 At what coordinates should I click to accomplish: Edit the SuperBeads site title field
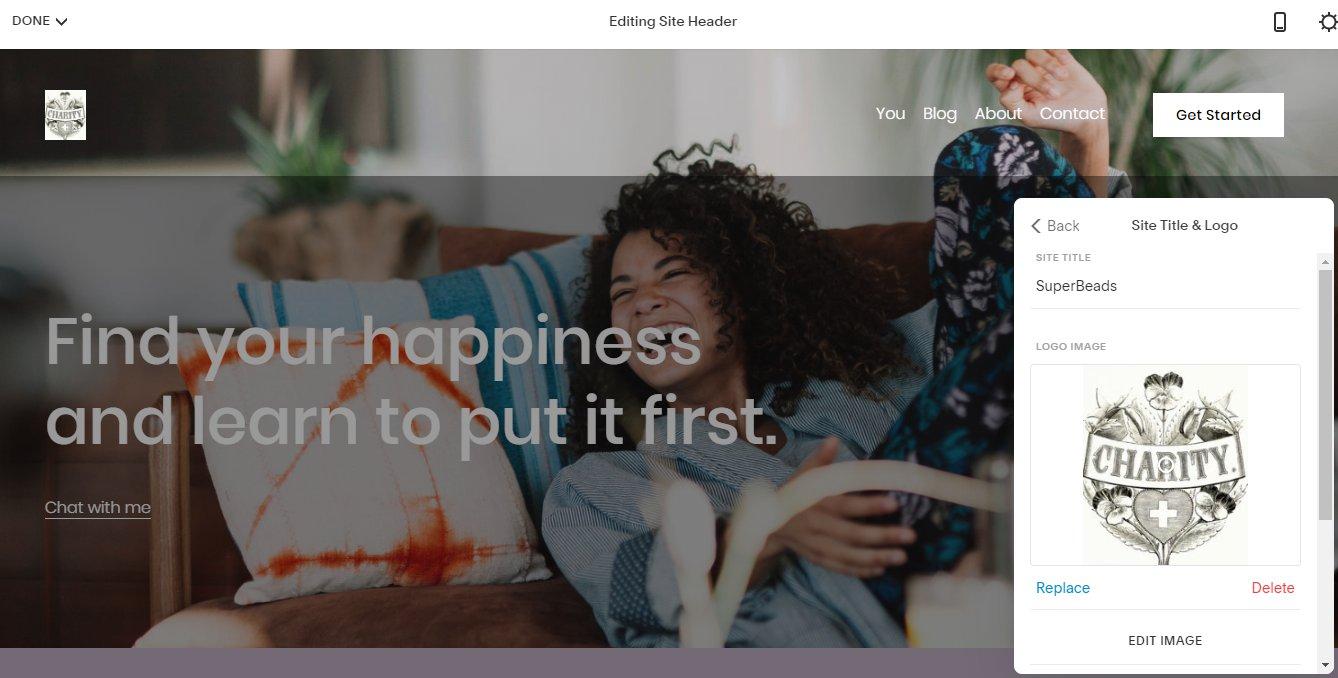[1165, 286]
